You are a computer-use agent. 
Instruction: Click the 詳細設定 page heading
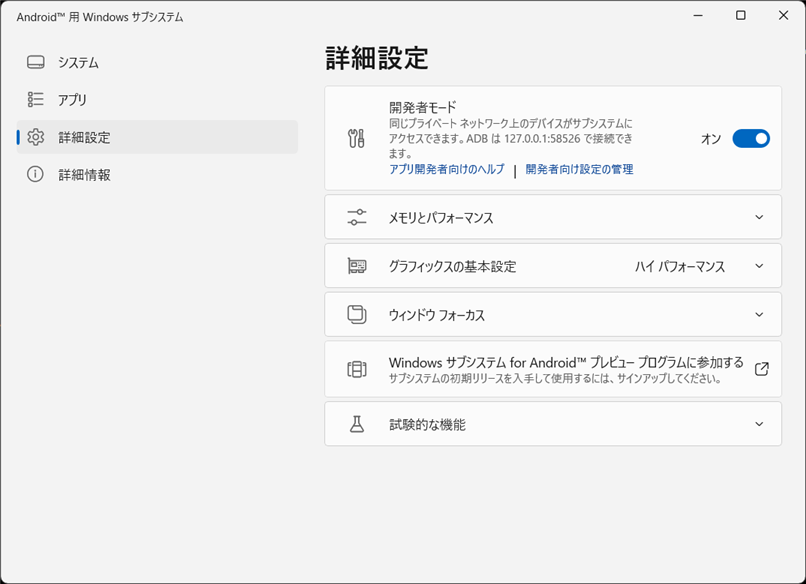[377, 58]
